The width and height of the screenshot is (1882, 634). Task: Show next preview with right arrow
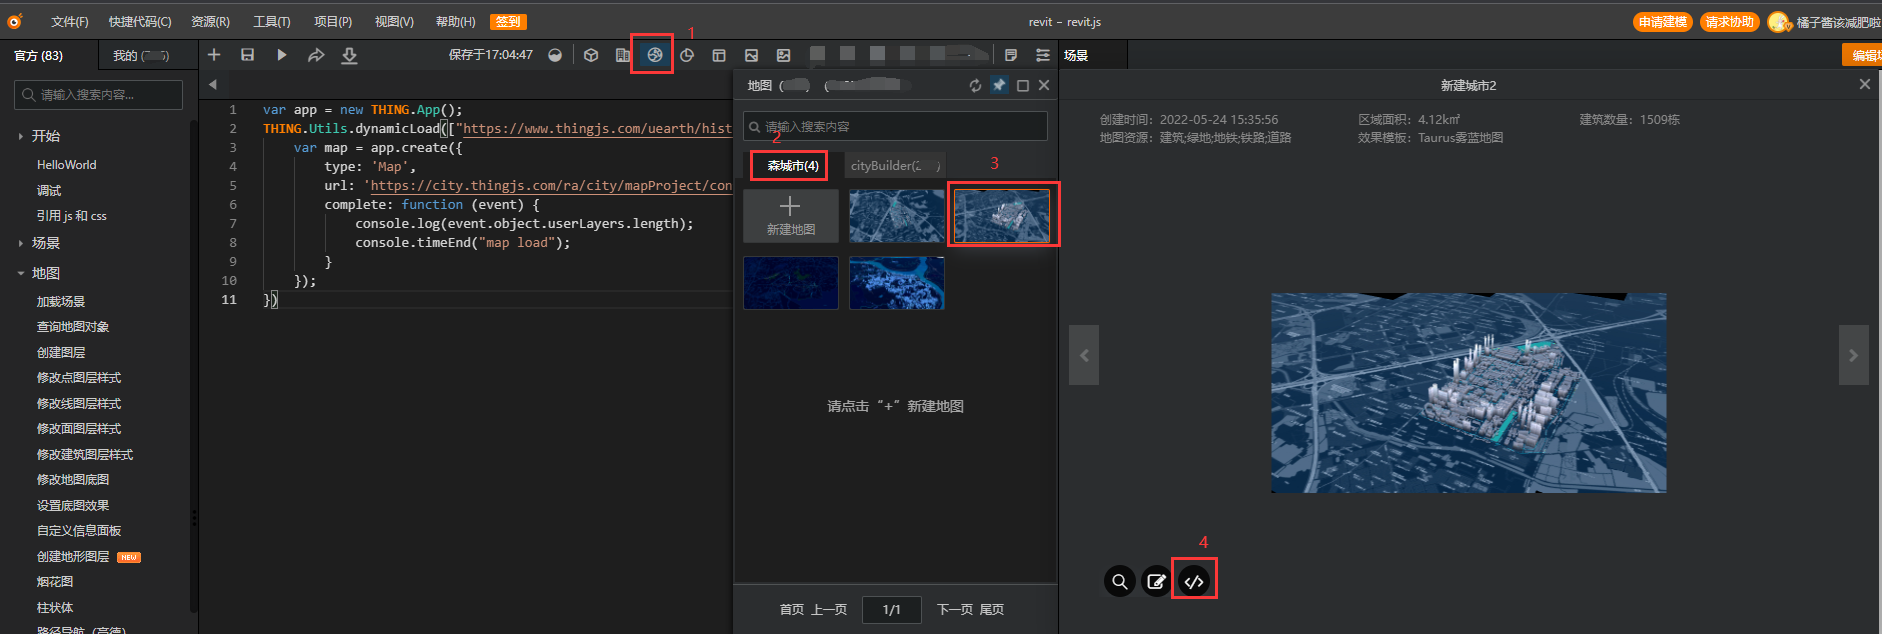(1853, 355)
